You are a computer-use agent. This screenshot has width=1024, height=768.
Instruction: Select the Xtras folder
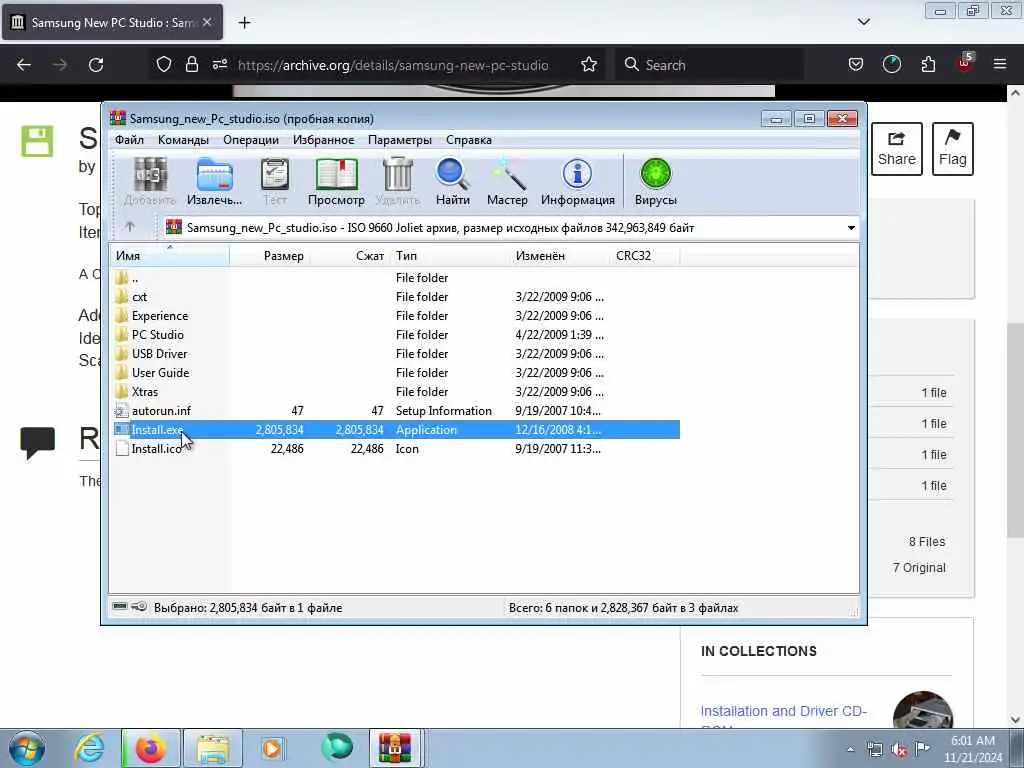tap(145, 391)
